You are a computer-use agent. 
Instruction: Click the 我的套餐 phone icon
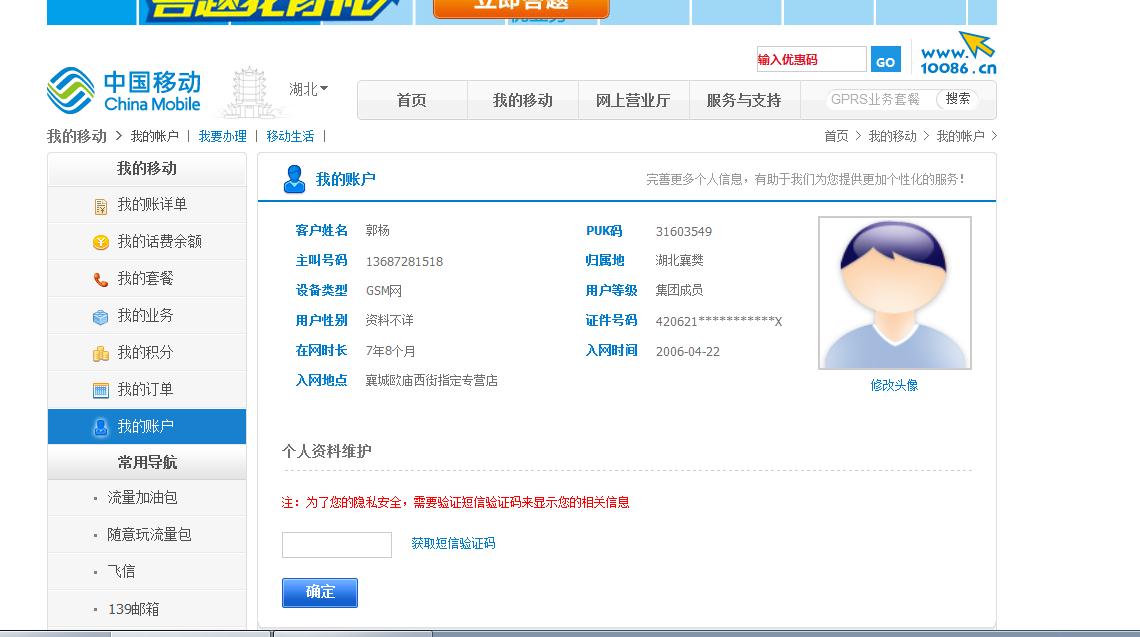coord(101,279)
